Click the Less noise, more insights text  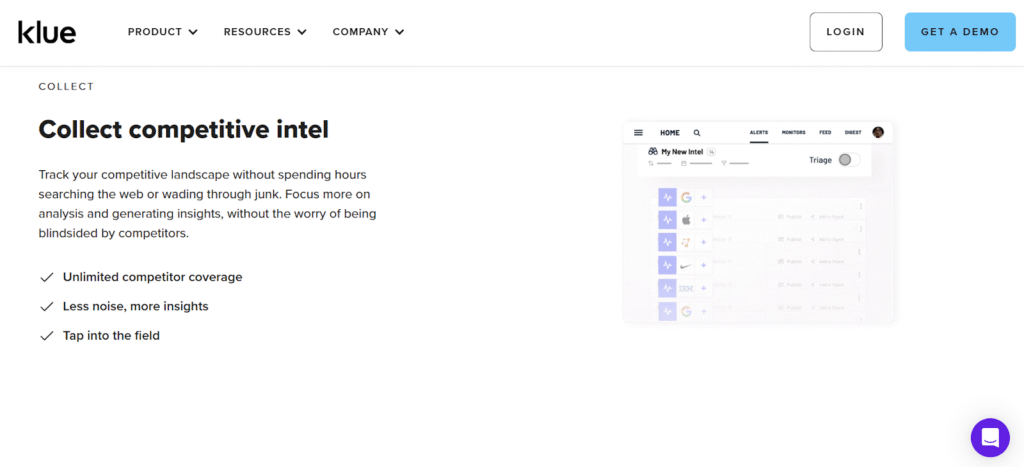(x=136, y=306)
